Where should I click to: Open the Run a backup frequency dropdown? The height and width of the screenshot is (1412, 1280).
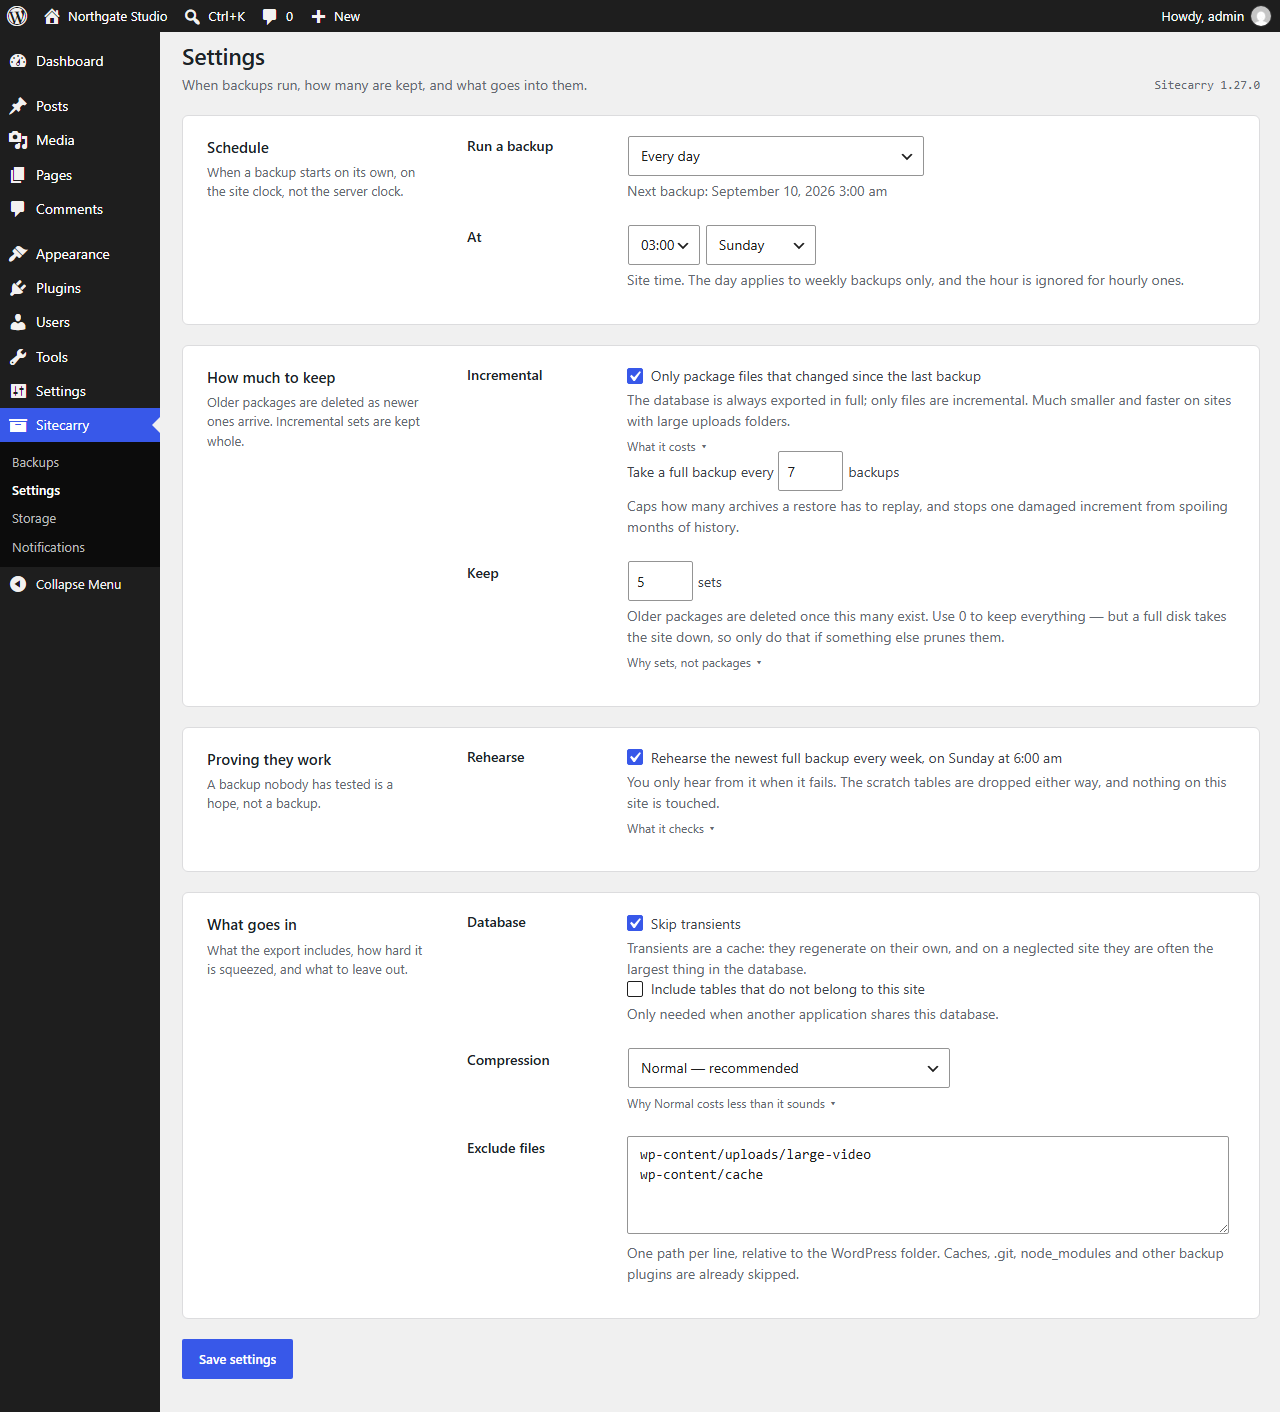tap(776, 156)
